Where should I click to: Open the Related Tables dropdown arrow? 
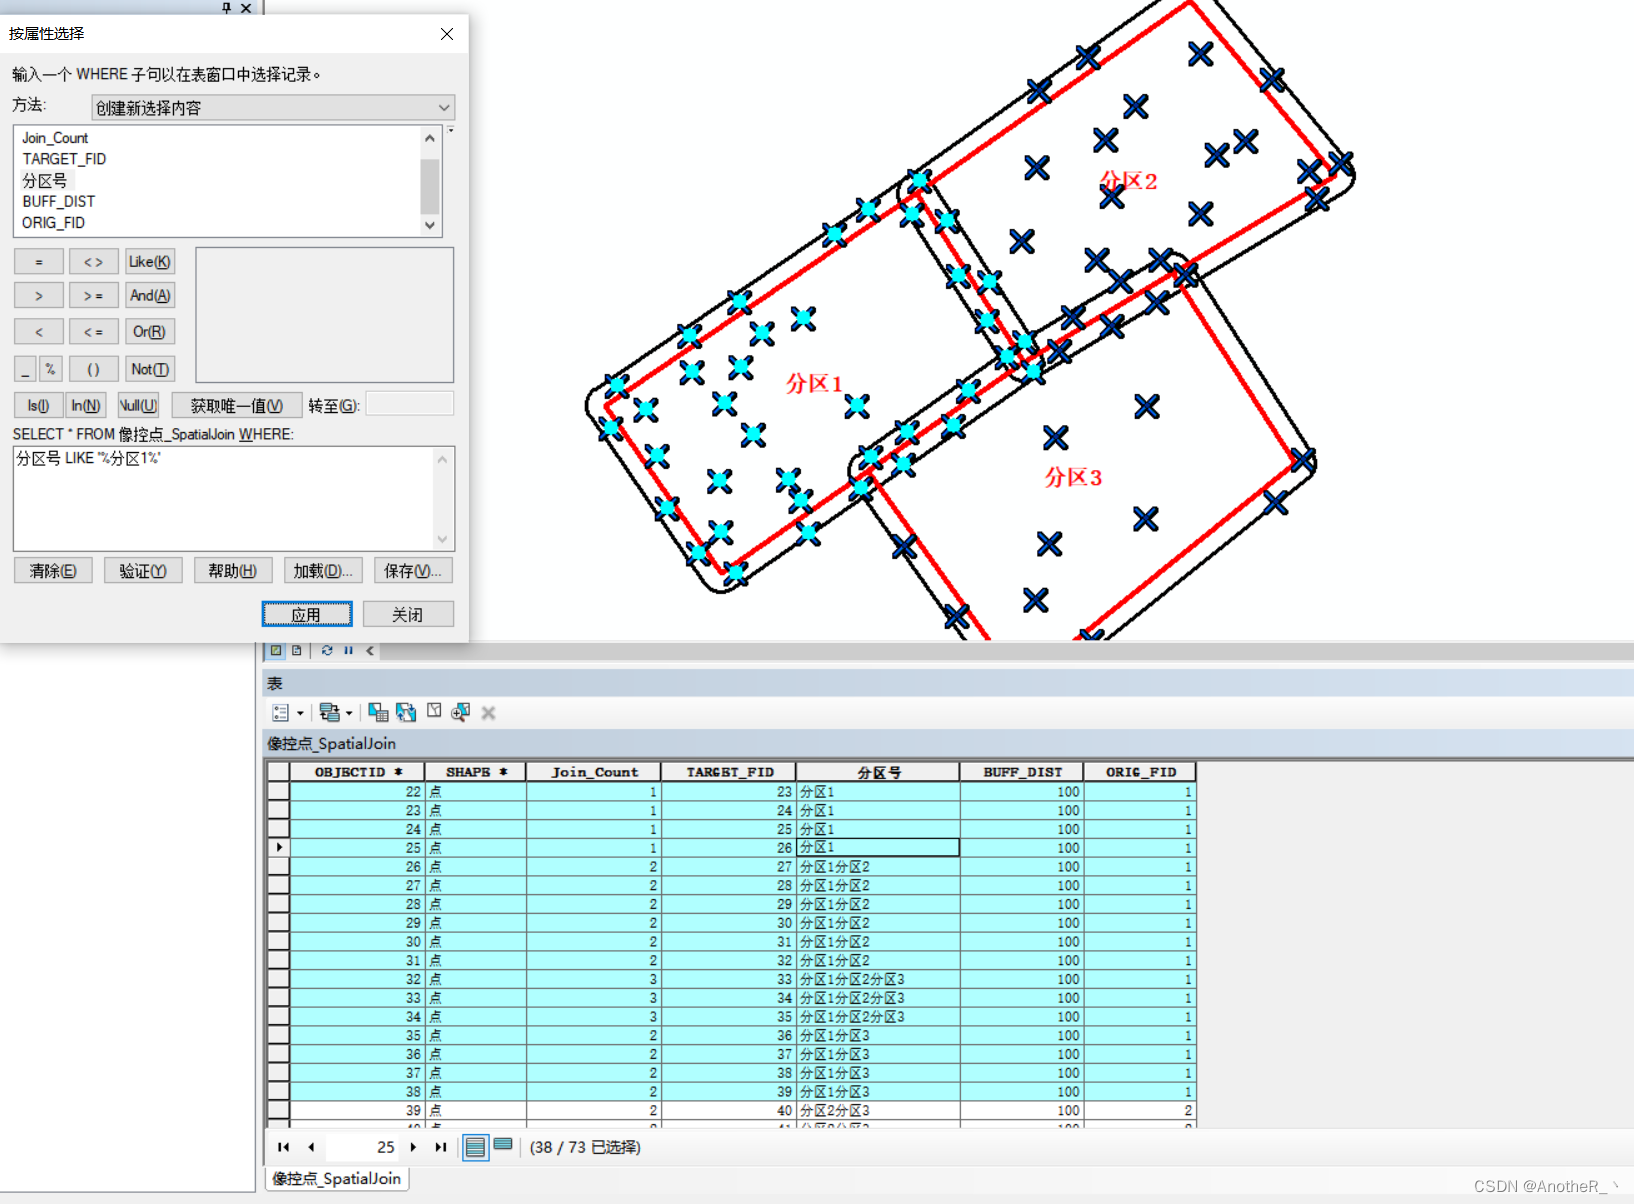[x=347, y=712]
